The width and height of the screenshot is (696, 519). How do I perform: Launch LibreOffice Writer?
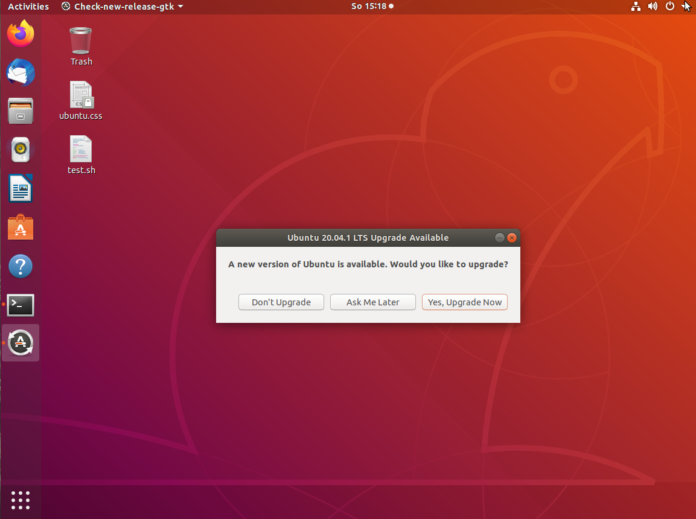(x=20, y=188)
